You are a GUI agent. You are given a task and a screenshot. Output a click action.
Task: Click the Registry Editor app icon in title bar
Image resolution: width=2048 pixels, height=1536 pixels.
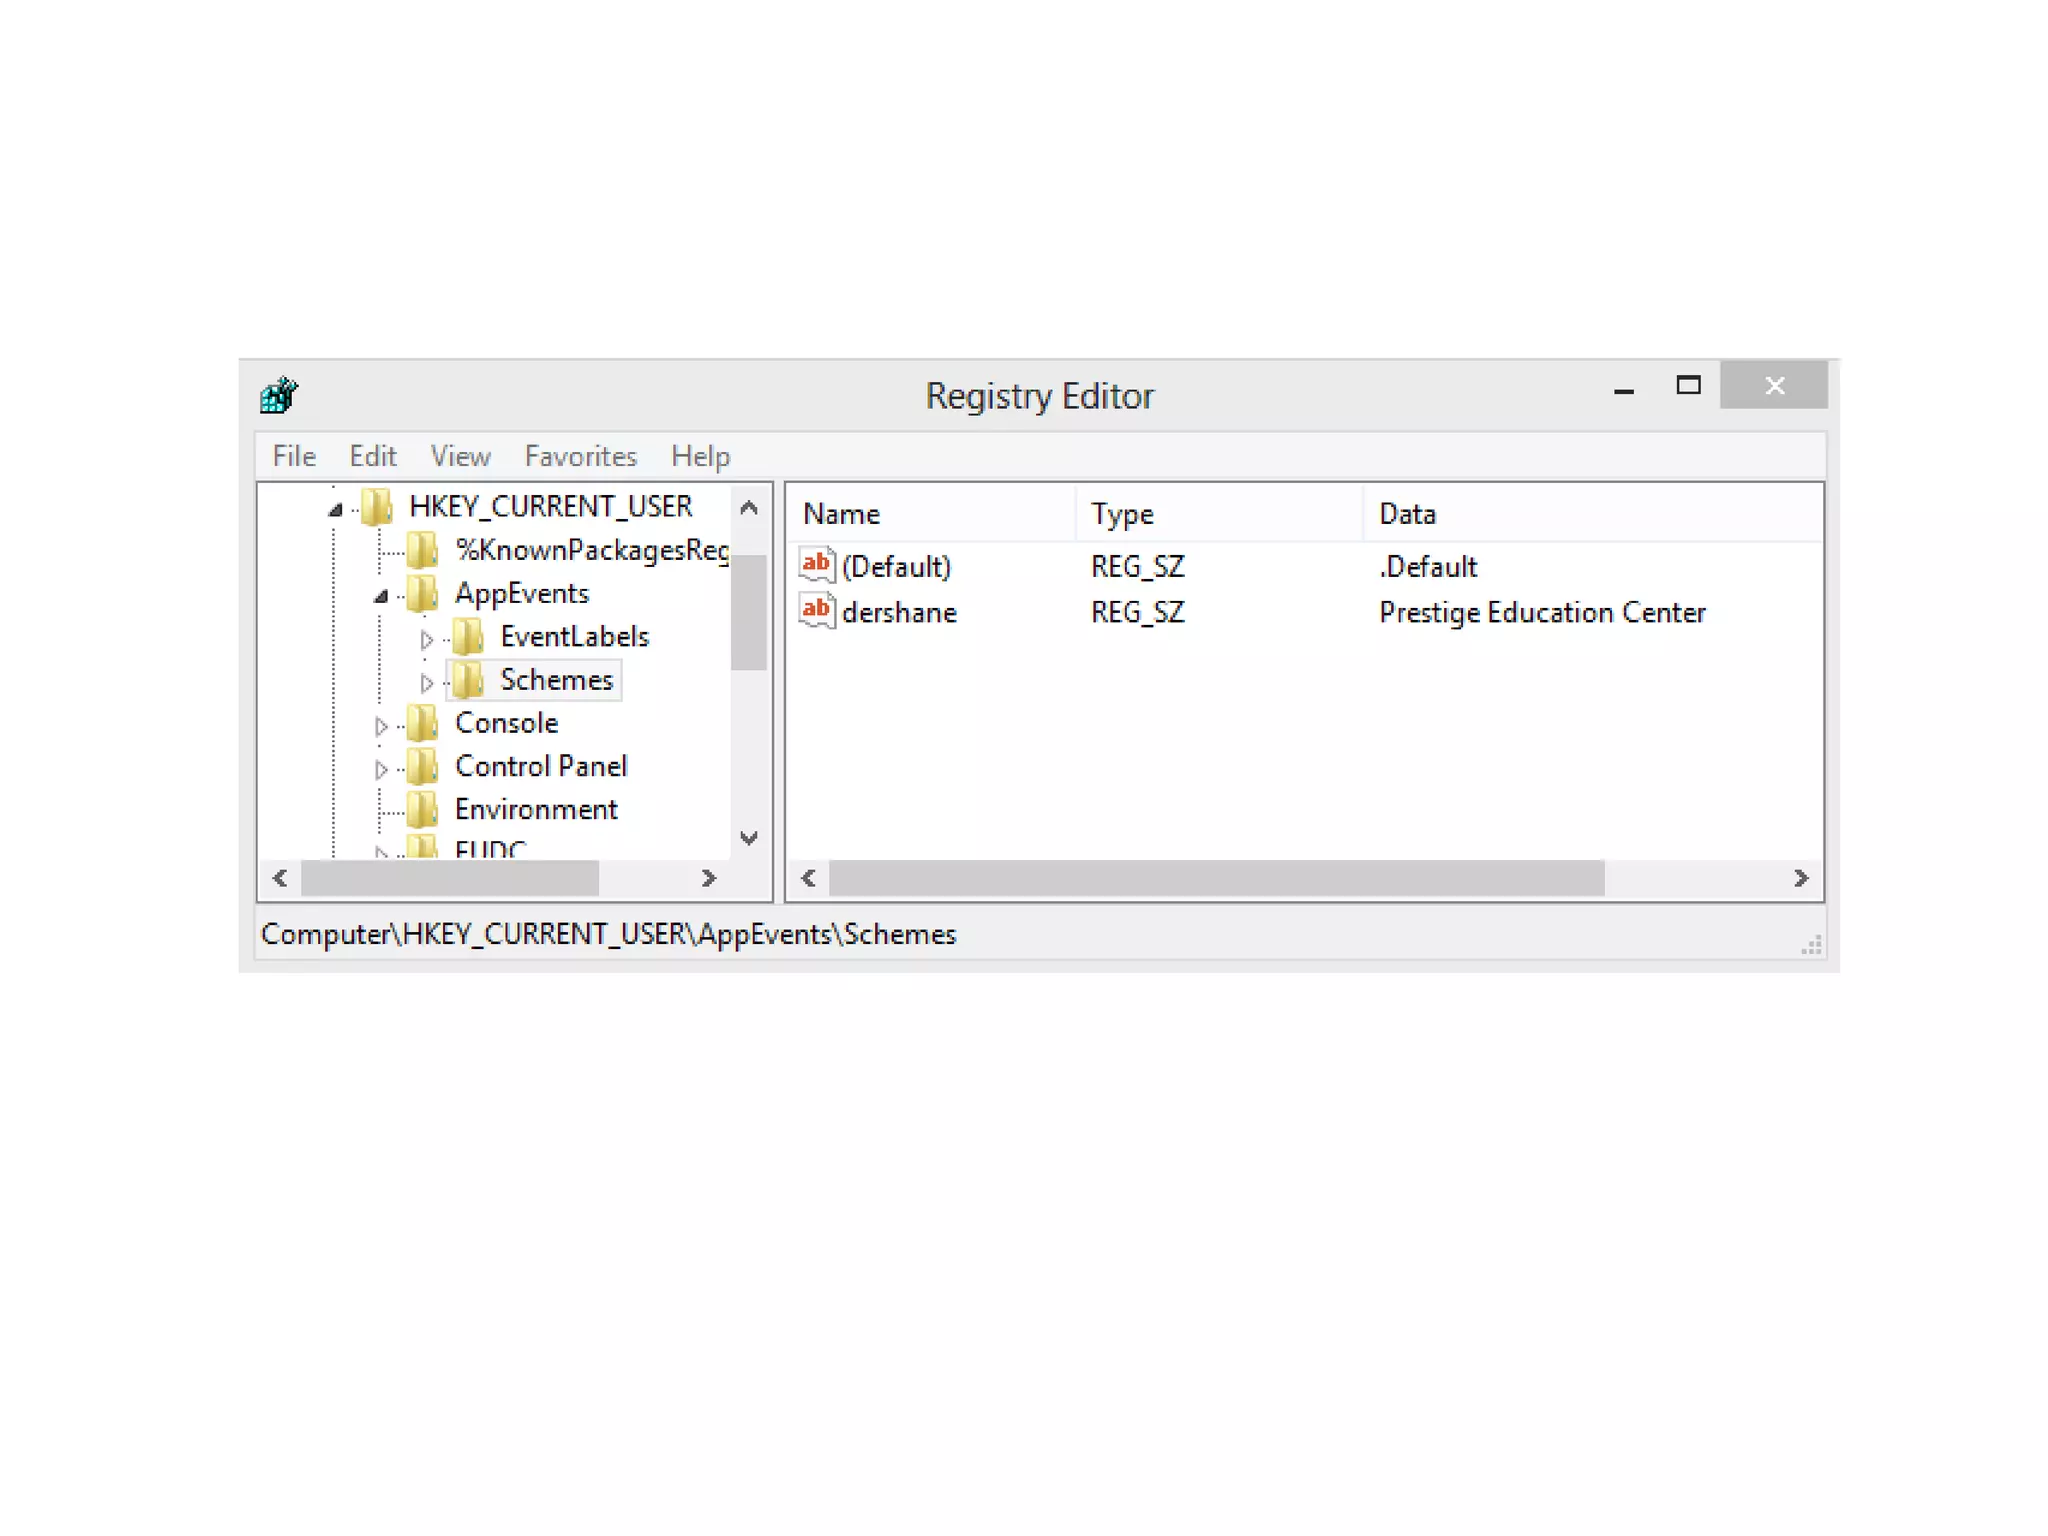tap(279, 395)
